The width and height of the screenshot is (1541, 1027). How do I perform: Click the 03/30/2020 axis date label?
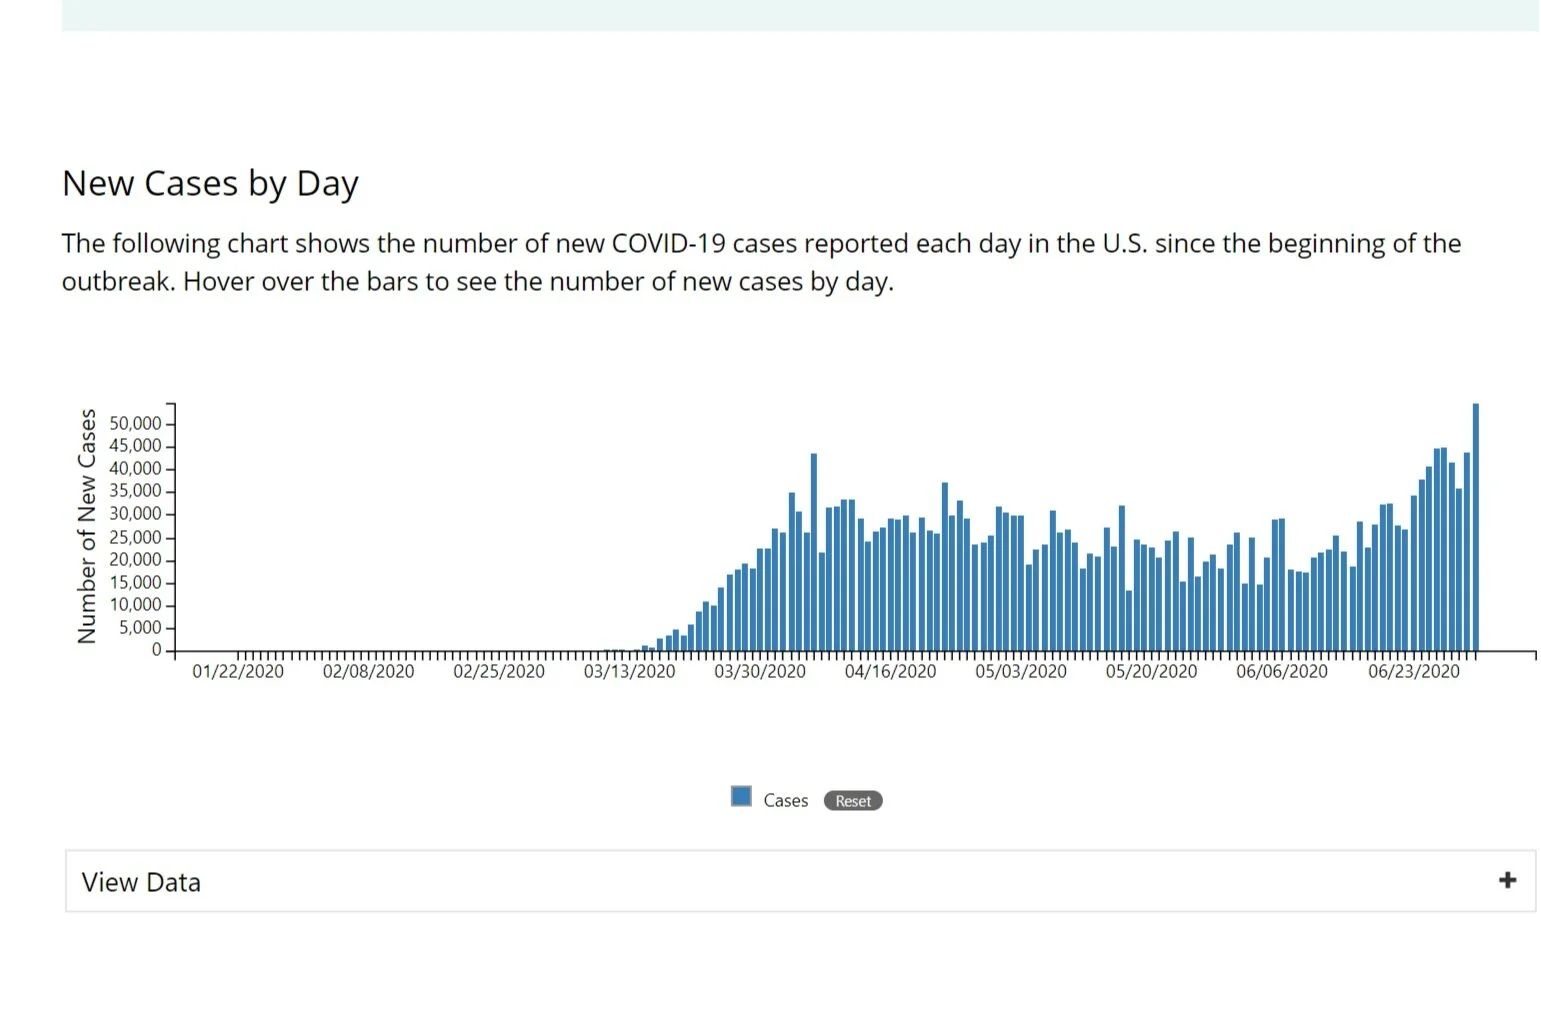(x=760, y=671)
